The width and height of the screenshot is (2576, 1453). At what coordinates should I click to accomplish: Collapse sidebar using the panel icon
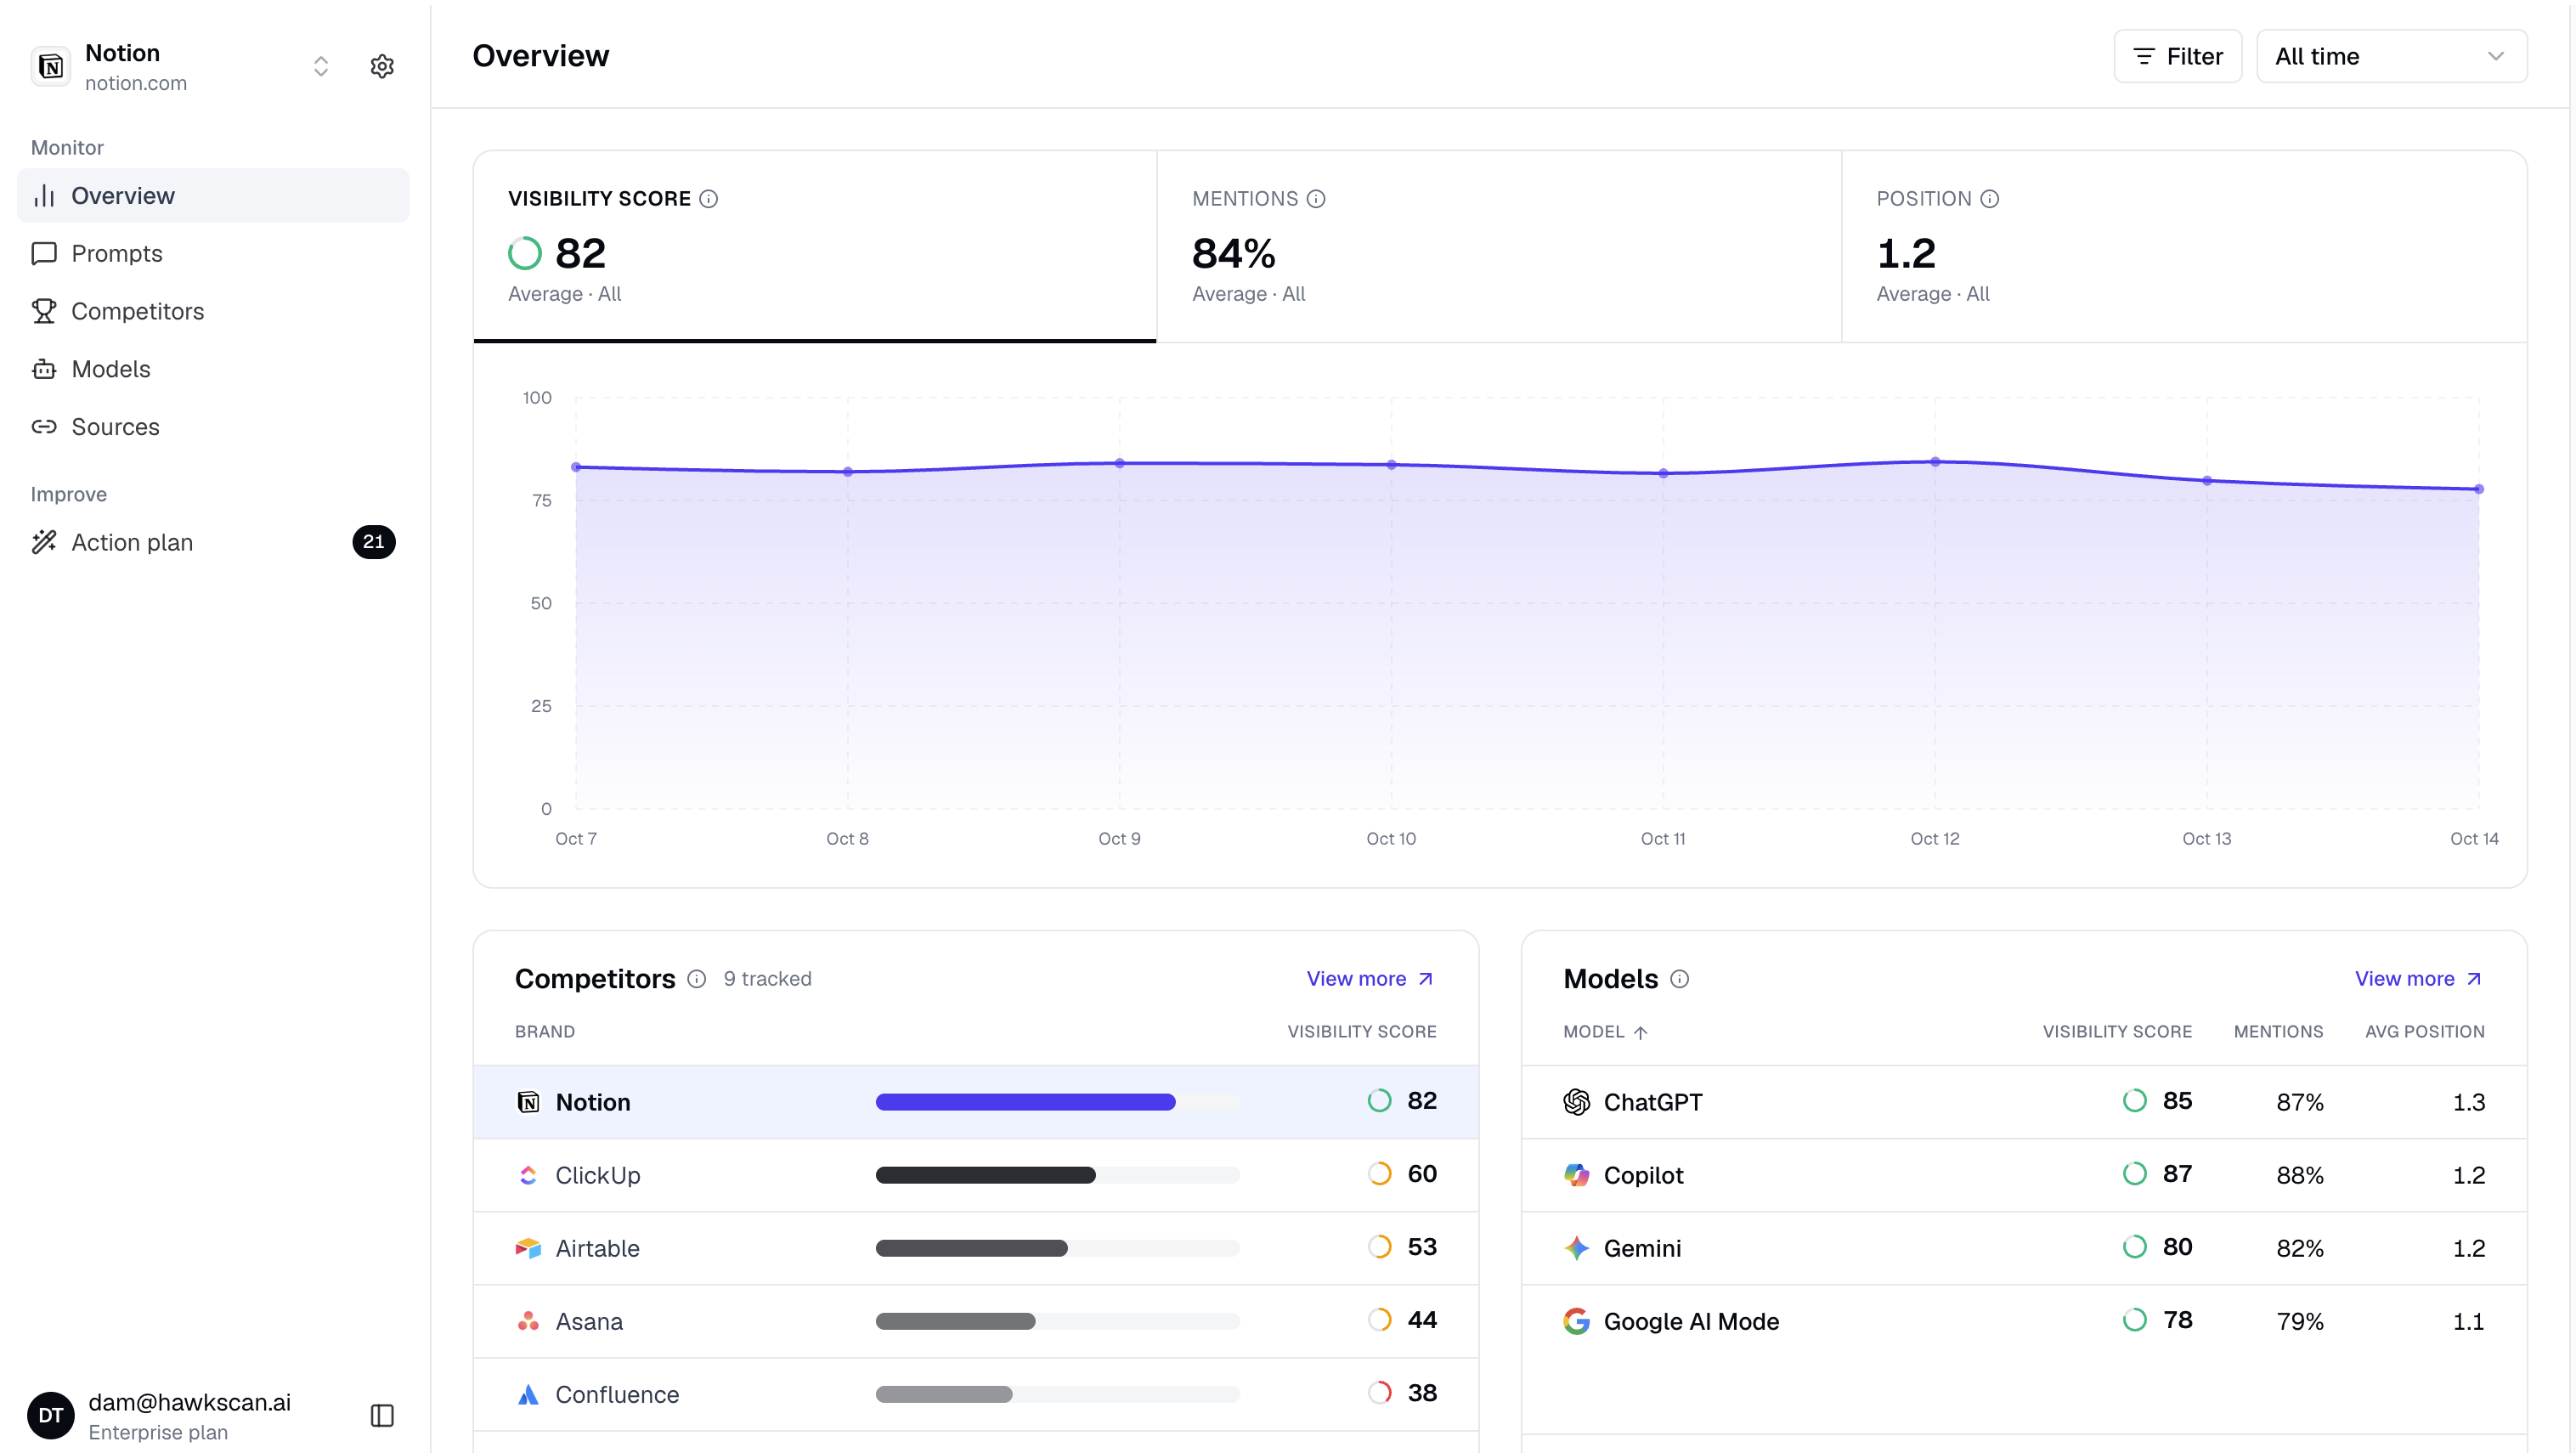[x=382, y=1415]
